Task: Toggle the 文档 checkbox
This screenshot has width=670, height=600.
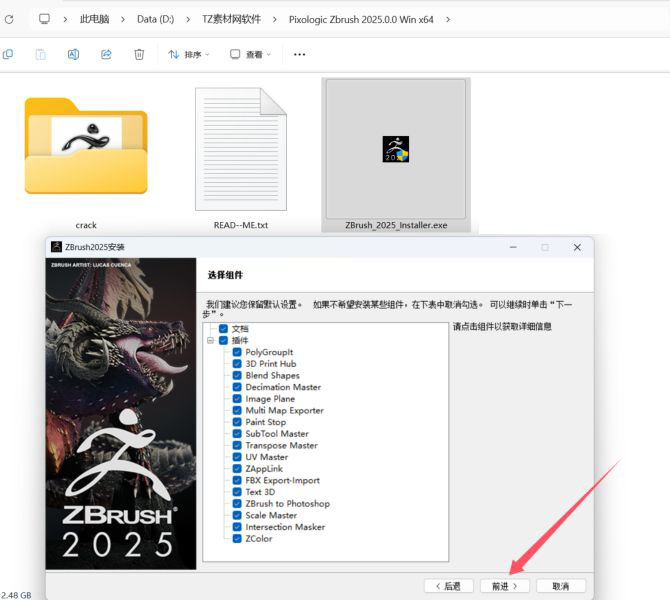Action: pos(223,329)
